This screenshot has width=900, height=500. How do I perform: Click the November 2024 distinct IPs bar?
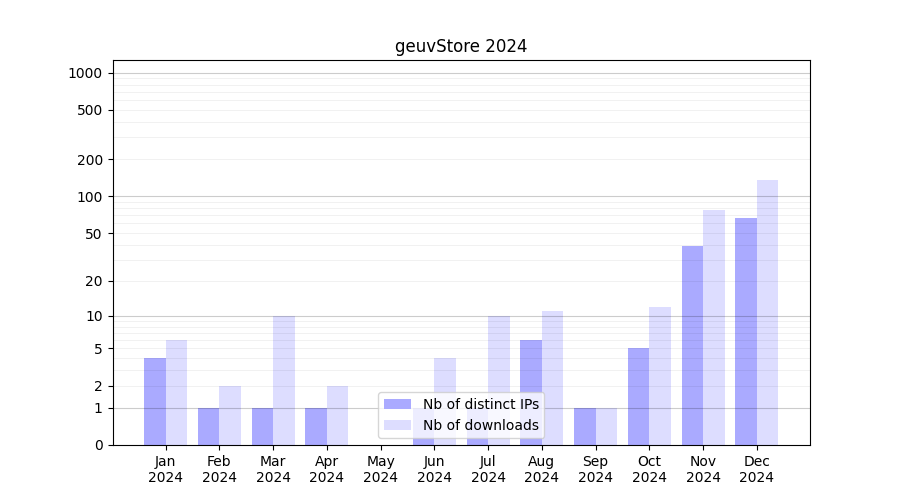coord(692,345)
